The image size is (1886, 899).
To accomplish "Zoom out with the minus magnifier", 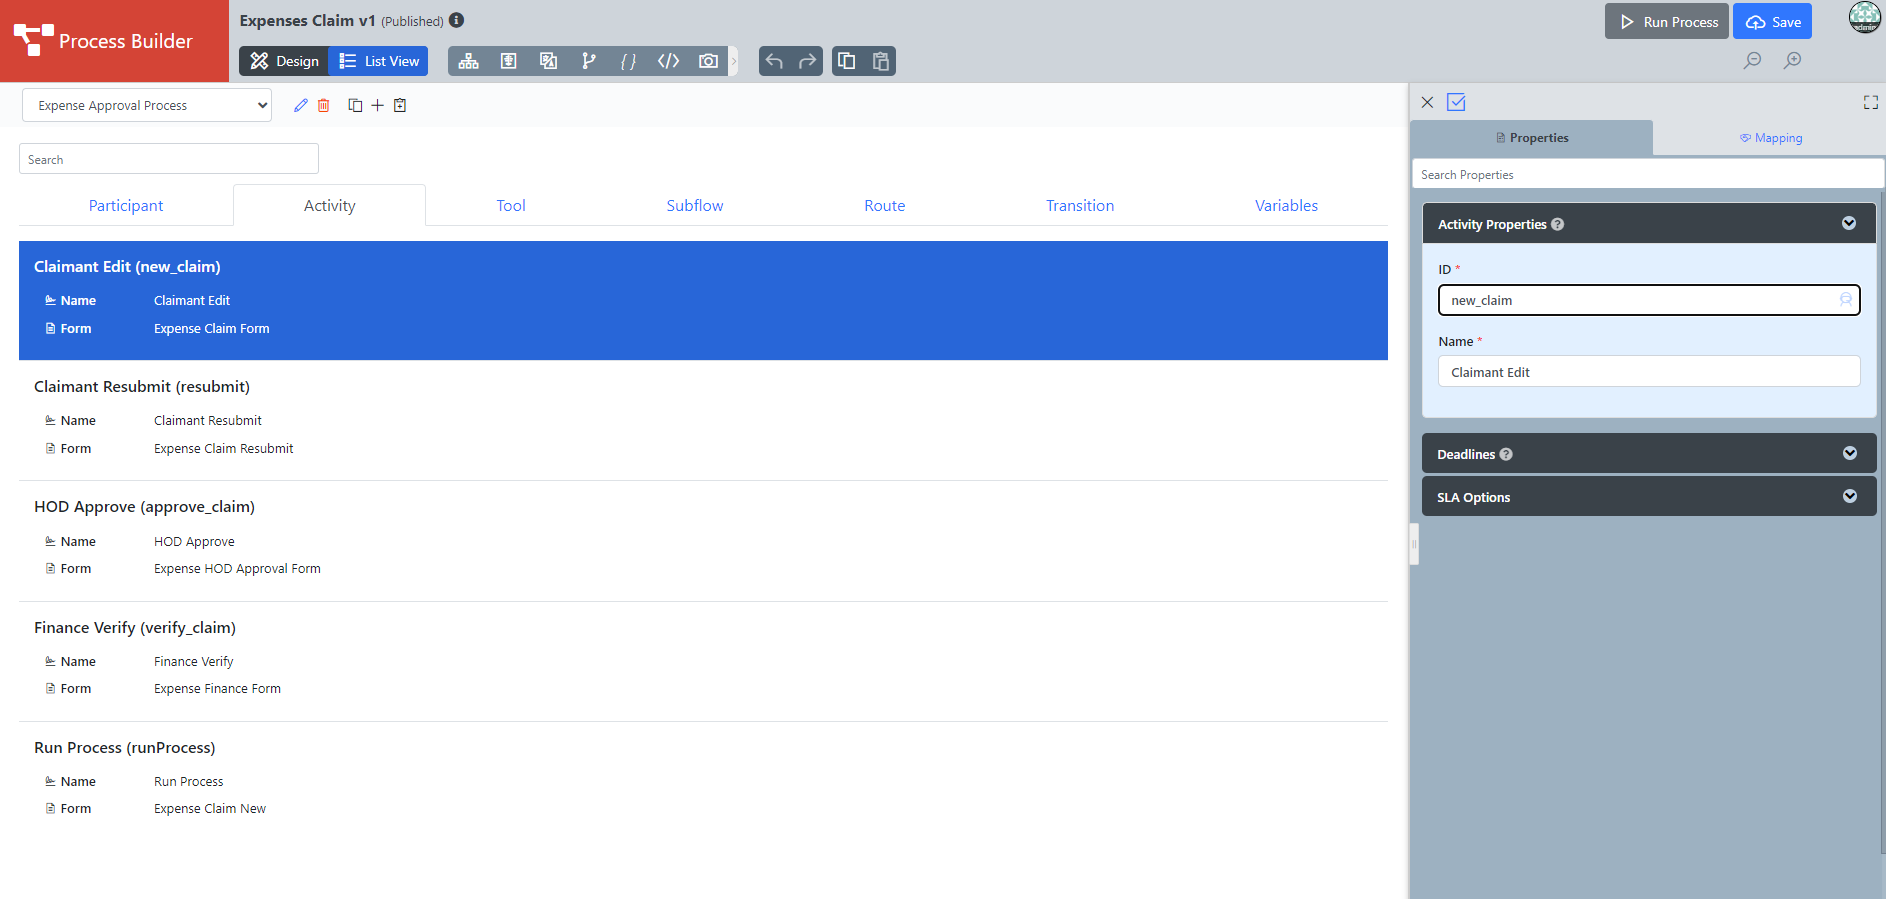I will pyautogui.click(x=1753, y=60).
